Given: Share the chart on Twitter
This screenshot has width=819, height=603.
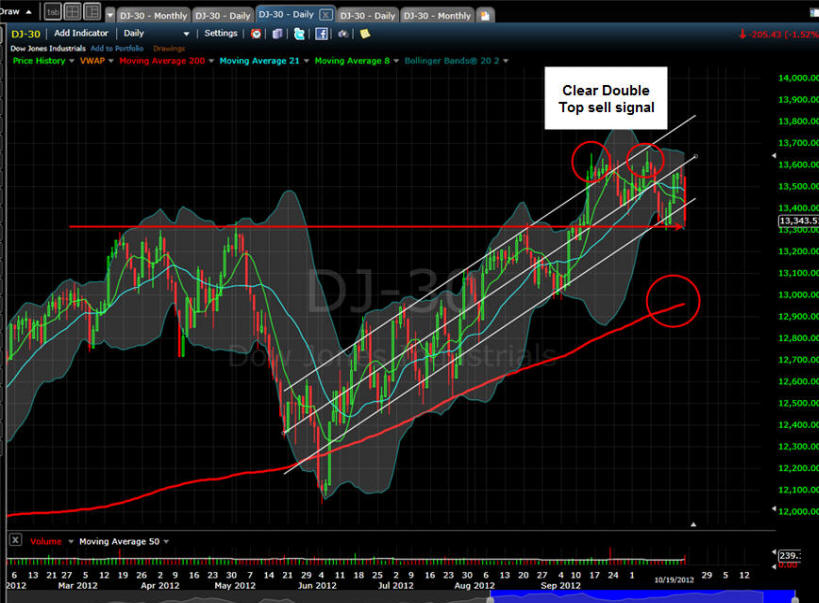Looking at the screenshot, I should click(299, 34).
